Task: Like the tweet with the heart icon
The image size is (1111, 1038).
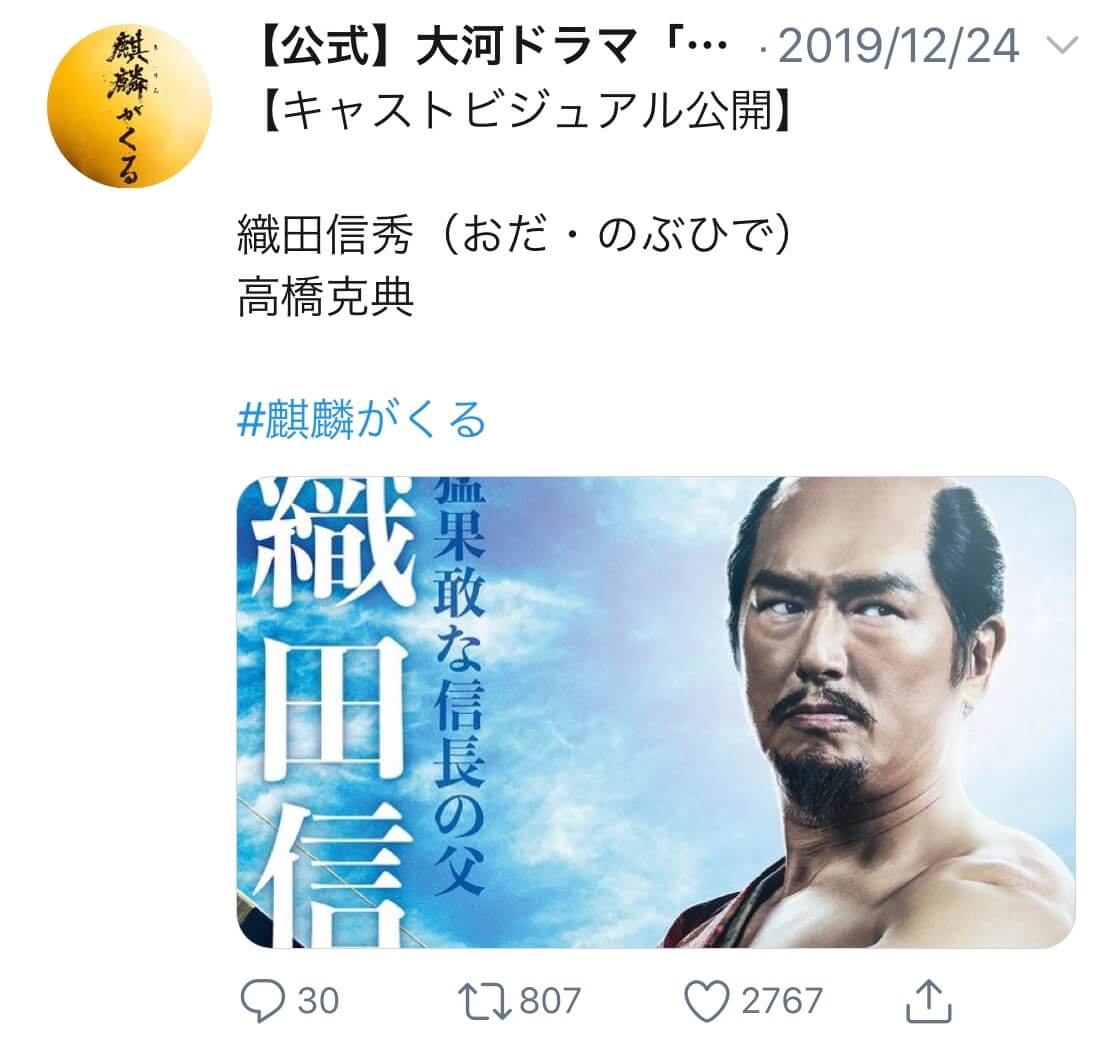Action: [x=706, y=1000]
